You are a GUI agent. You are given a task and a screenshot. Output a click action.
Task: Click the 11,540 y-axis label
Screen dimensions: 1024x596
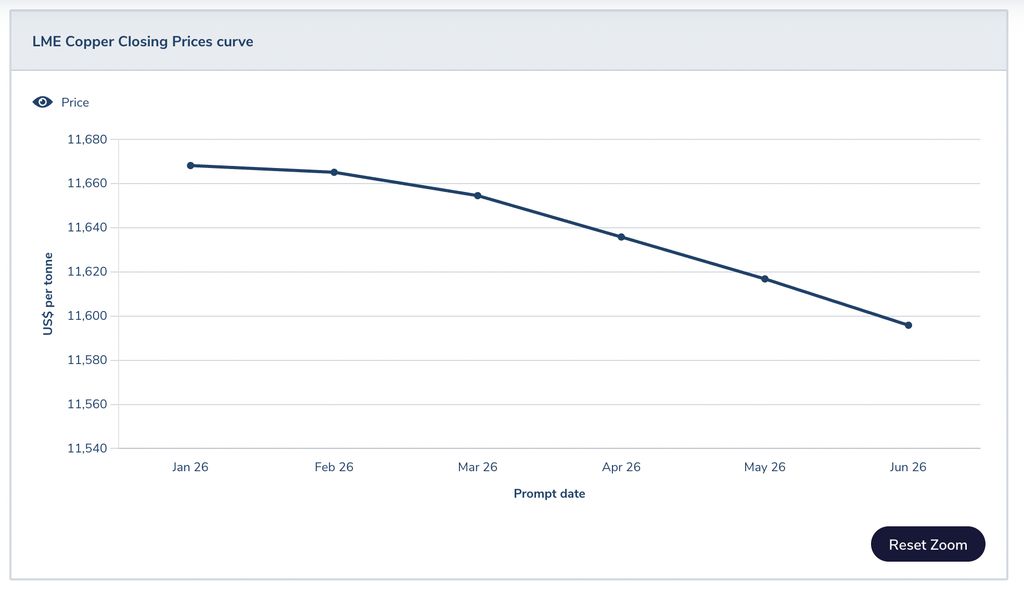tap(87, 448)
